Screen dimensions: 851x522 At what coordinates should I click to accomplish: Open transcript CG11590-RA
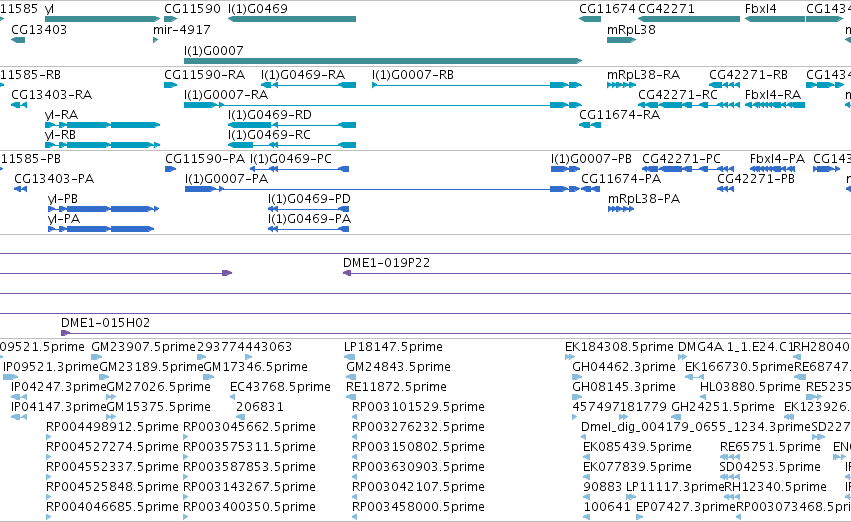point(205,75)
